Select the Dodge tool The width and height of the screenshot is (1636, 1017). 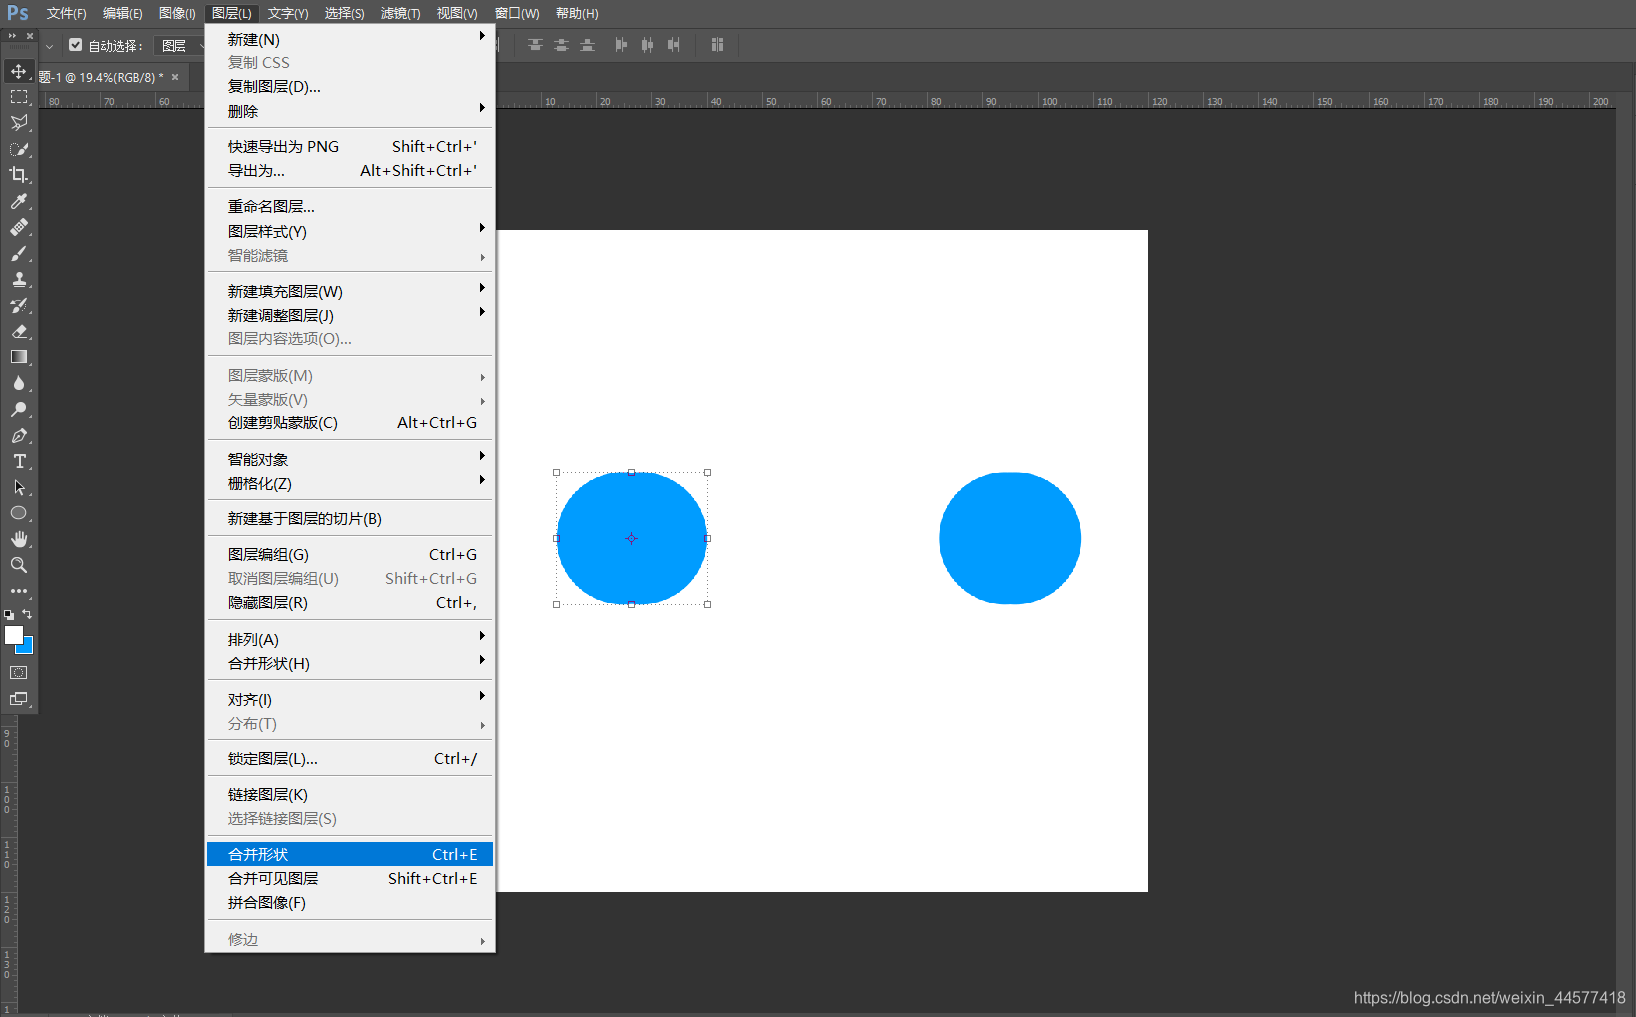[19, 409]
